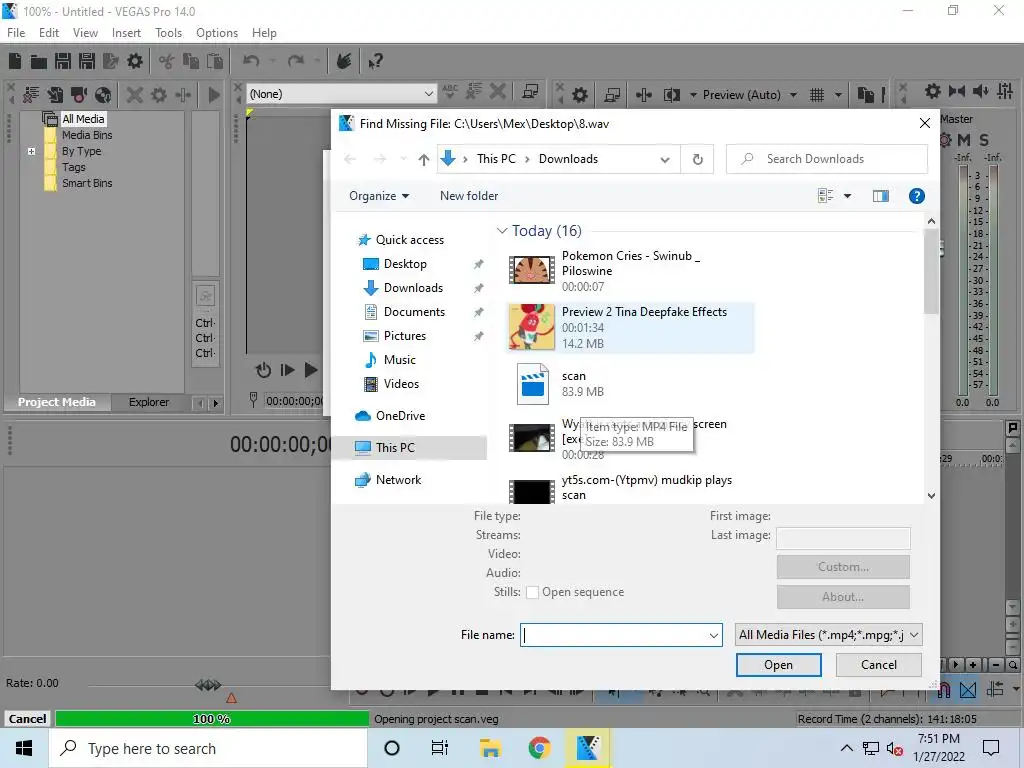This screenshot has width=1024, height=768.
Task: Click Remove Unused Media icon in Project Media
Action: (x=31, y=95)
